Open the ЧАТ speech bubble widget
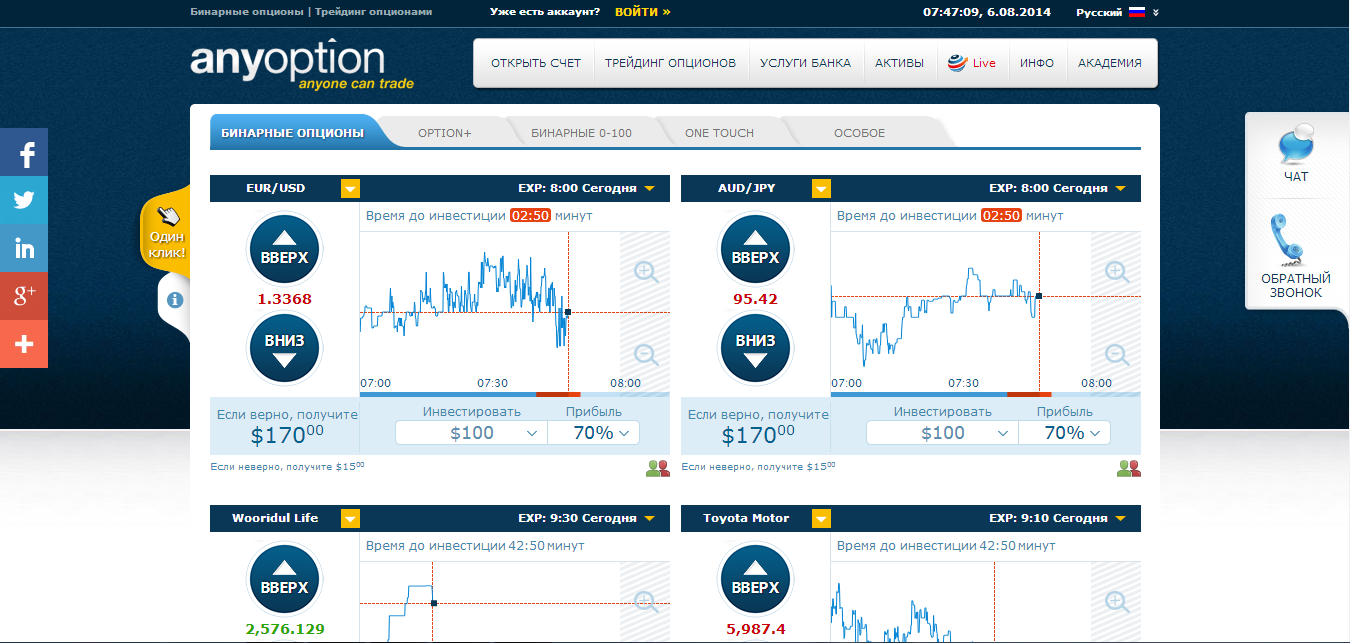 coord(1296,146)
